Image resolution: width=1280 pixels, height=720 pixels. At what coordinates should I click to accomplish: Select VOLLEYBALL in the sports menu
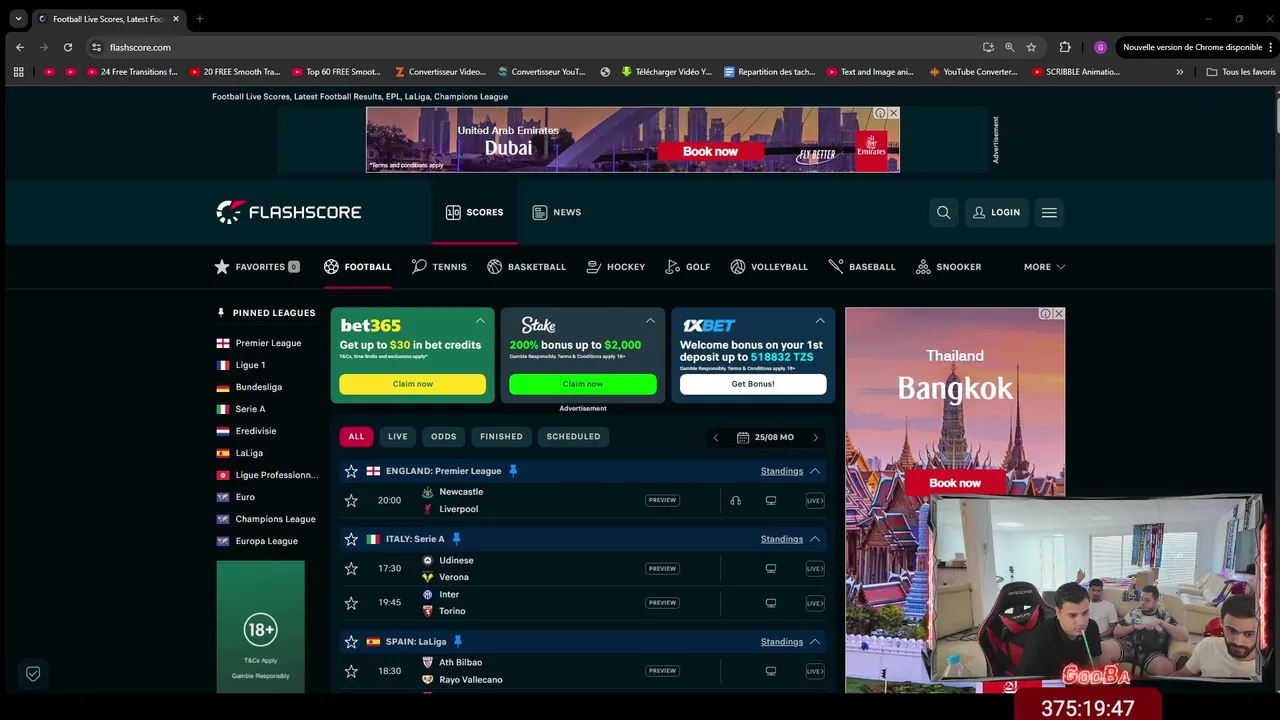point(769,267)
